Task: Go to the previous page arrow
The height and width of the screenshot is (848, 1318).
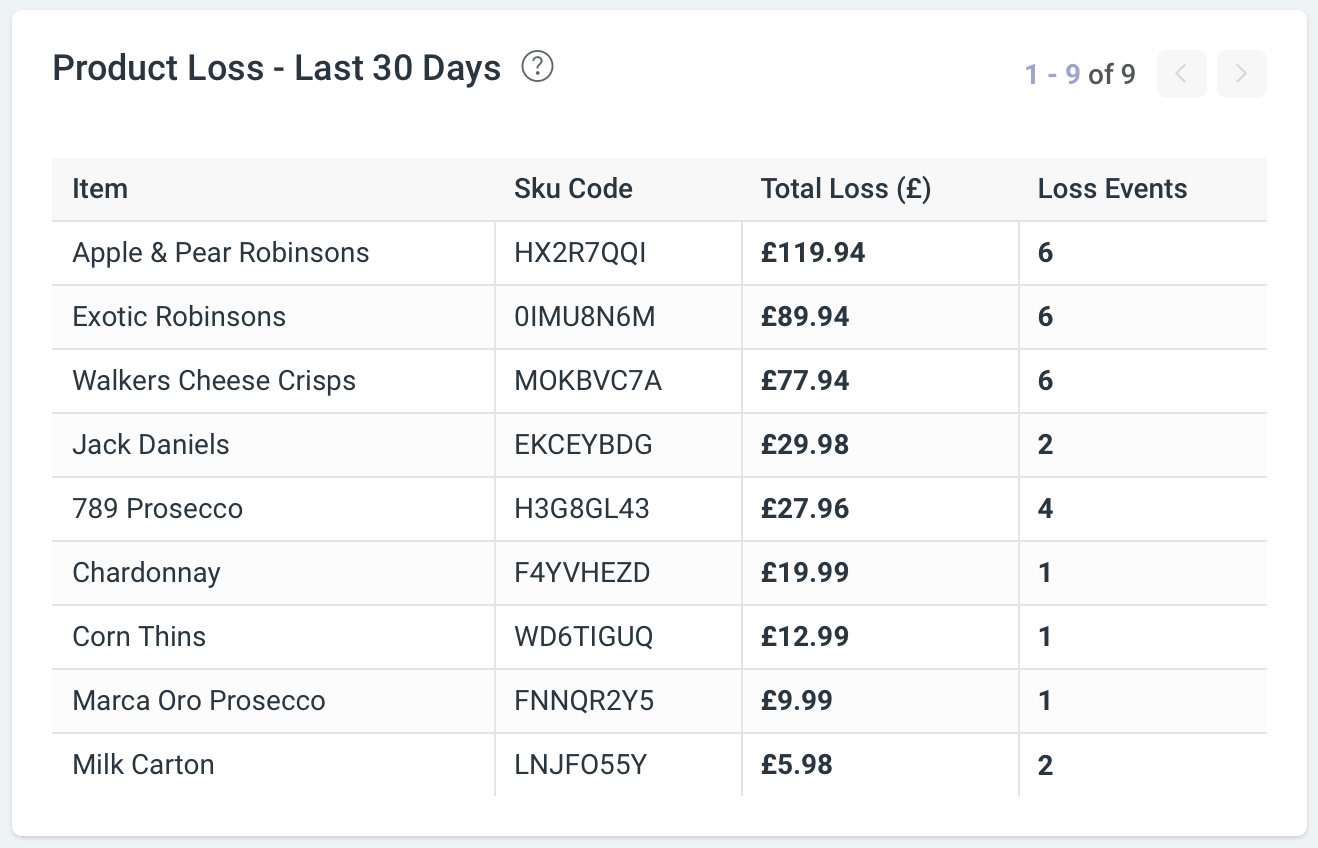Action: click(1181, 74)
